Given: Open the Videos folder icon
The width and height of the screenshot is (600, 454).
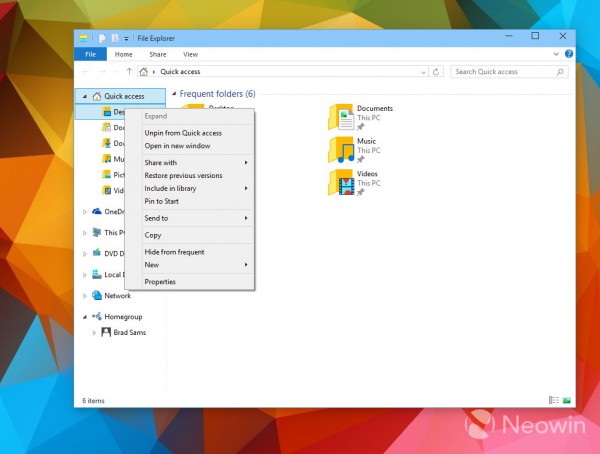Looking at the screenshot, I should coord(341,182).
